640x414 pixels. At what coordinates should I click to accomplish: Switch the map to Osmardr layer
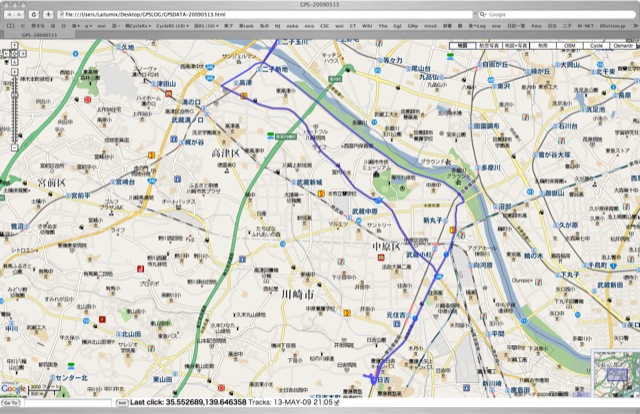pos(623,46)
